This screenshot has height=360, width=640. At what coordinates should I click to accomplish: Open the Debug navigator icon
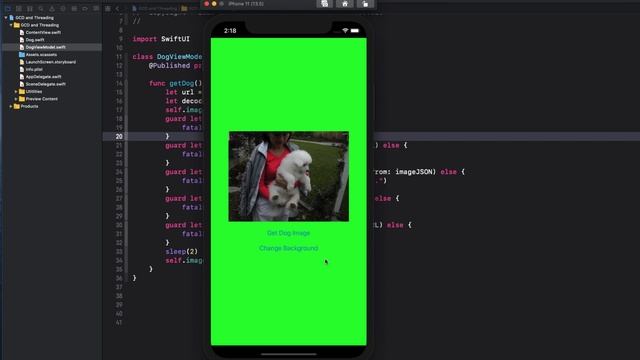point(74,8)
